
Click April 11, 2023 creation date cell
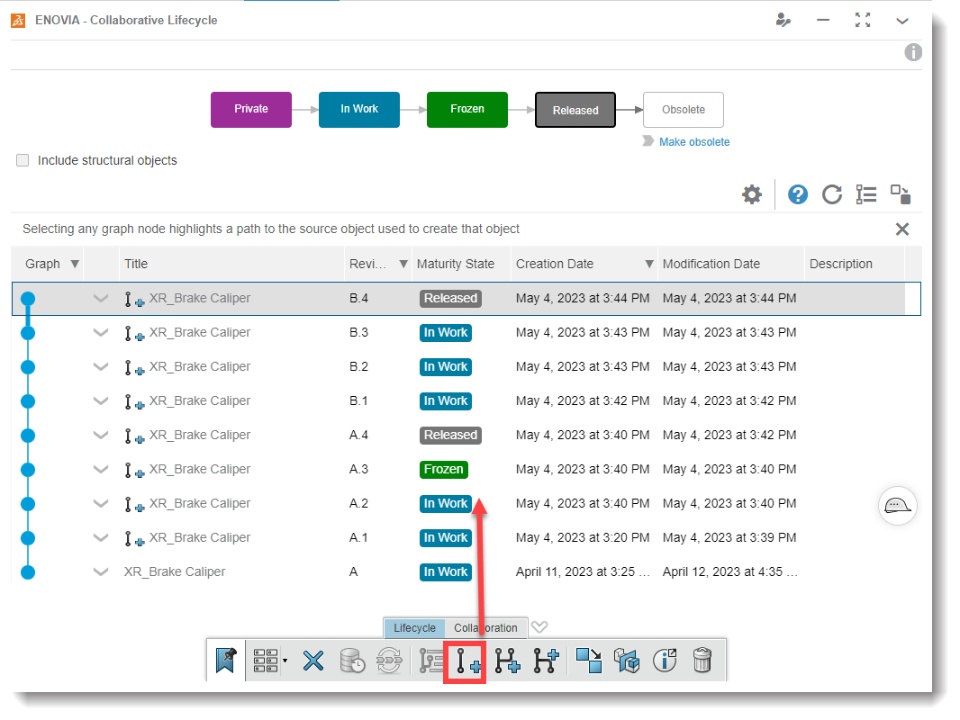click(x=583, y=572)
